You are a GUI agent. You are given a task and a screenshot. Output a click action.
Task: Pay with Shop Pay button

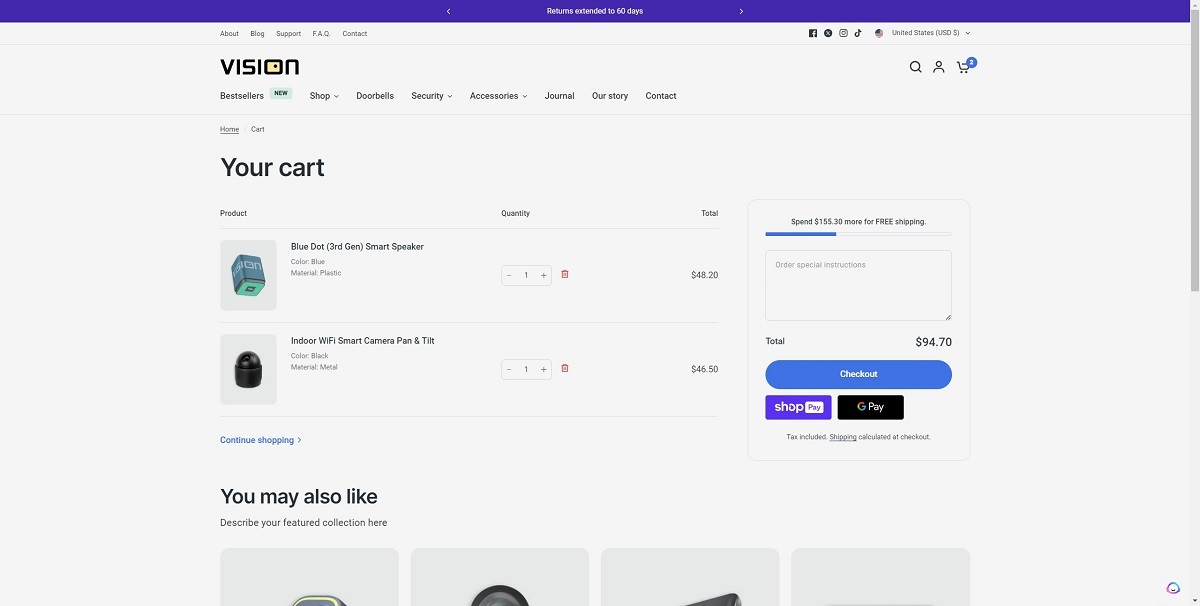798,406
